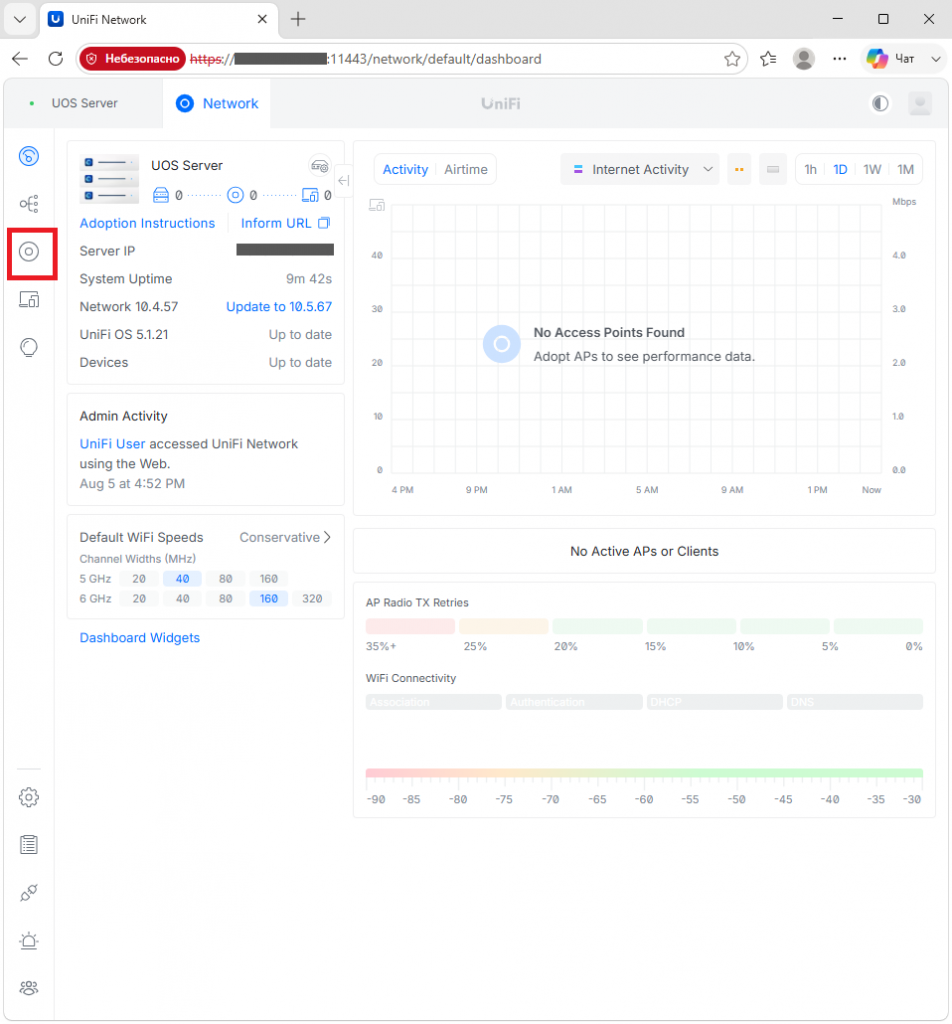952x1024 pixels.
Task: Open a new browser tab
Action: coord(298,19)
